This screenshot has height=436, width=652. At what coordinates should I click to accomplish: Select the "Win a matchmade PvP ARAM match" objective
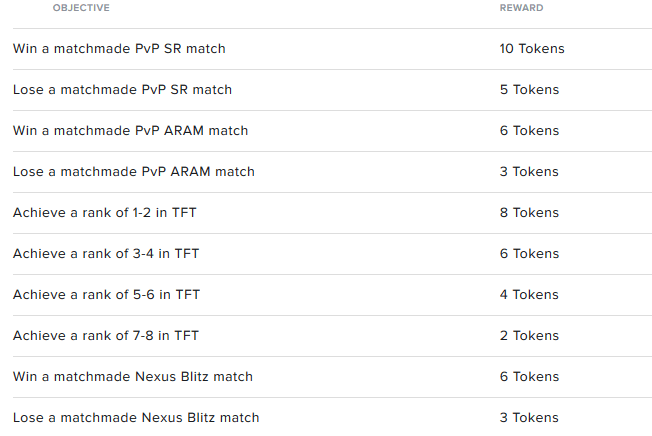130,131
